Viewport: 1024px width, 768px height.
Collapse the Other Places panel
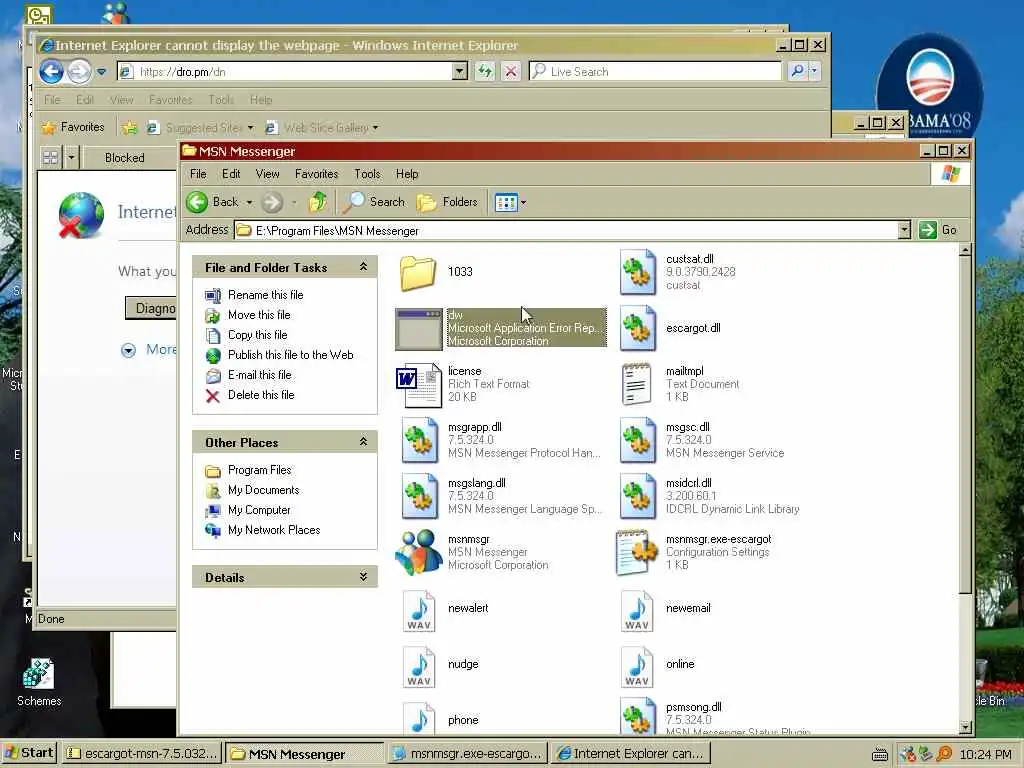363,442
